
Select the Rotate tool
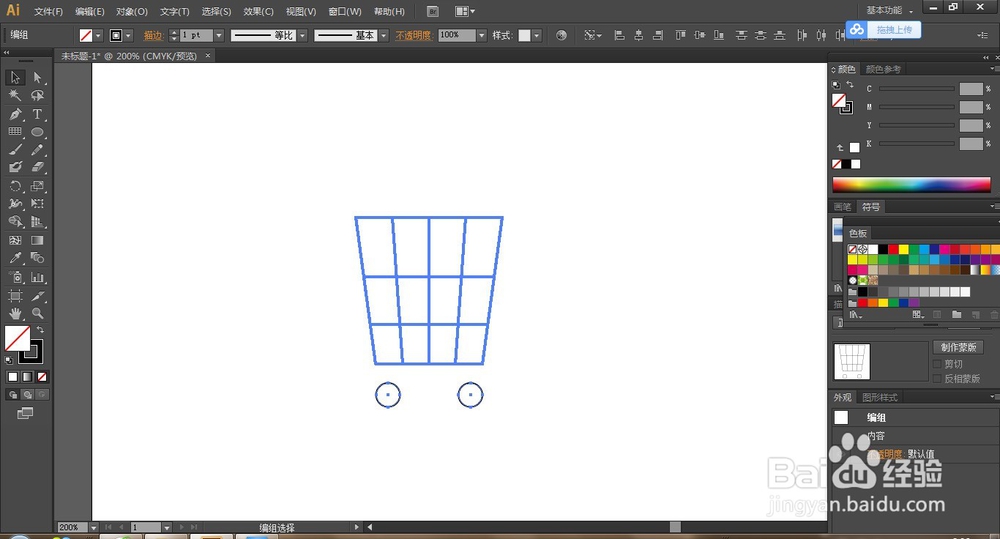coord(15,186)
